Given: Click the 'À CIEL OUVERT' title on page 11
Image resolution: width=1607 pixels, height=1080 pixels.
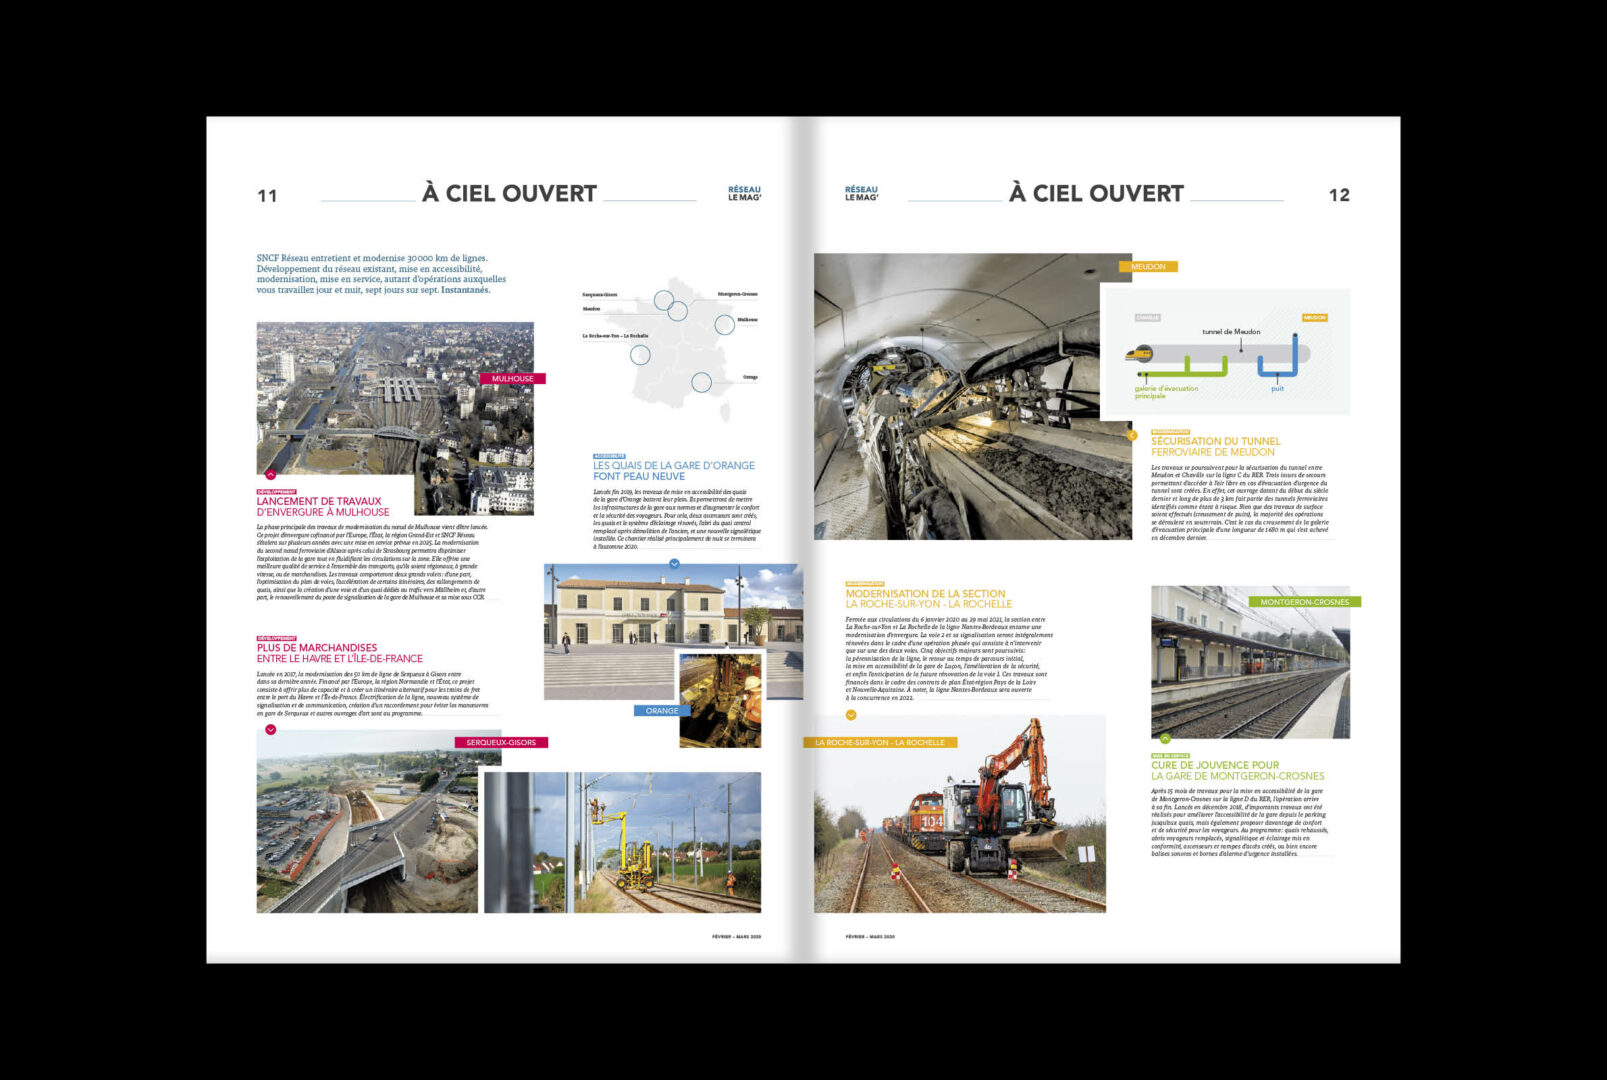Looking at the screenshot, I should tap(509, 194).
